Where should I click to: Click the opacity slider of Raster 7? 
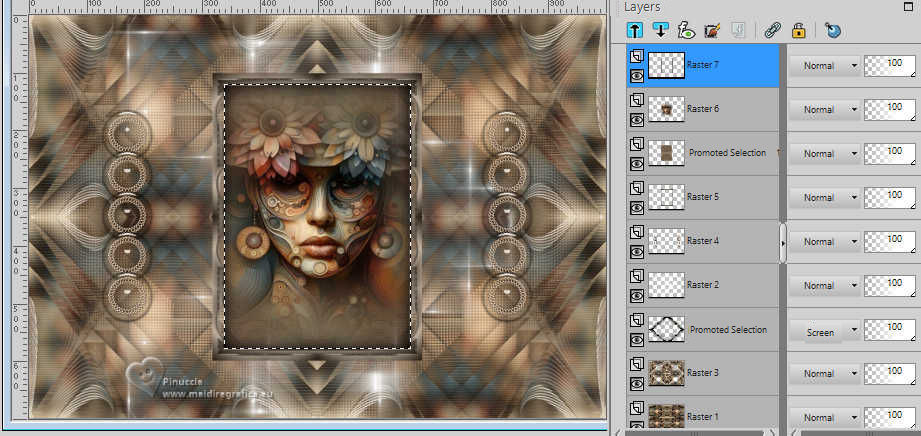(x=891, y=66)
